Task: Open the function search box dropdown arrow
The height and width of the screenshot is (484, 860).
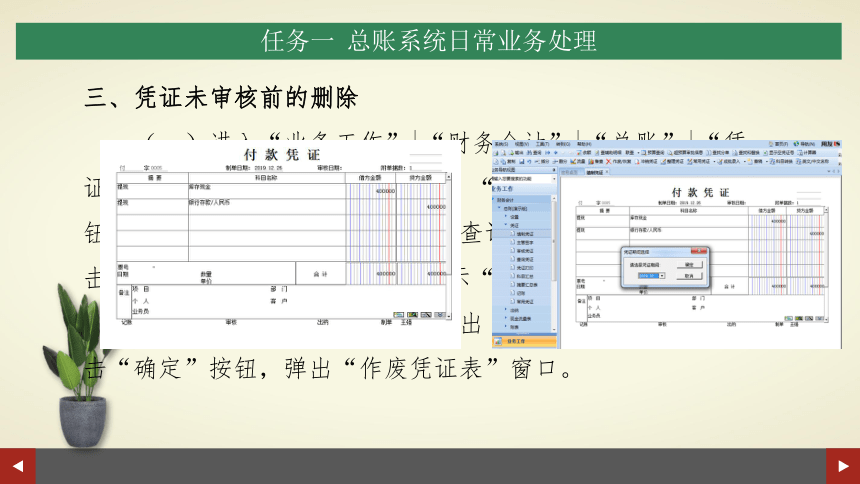Action: 554,179
